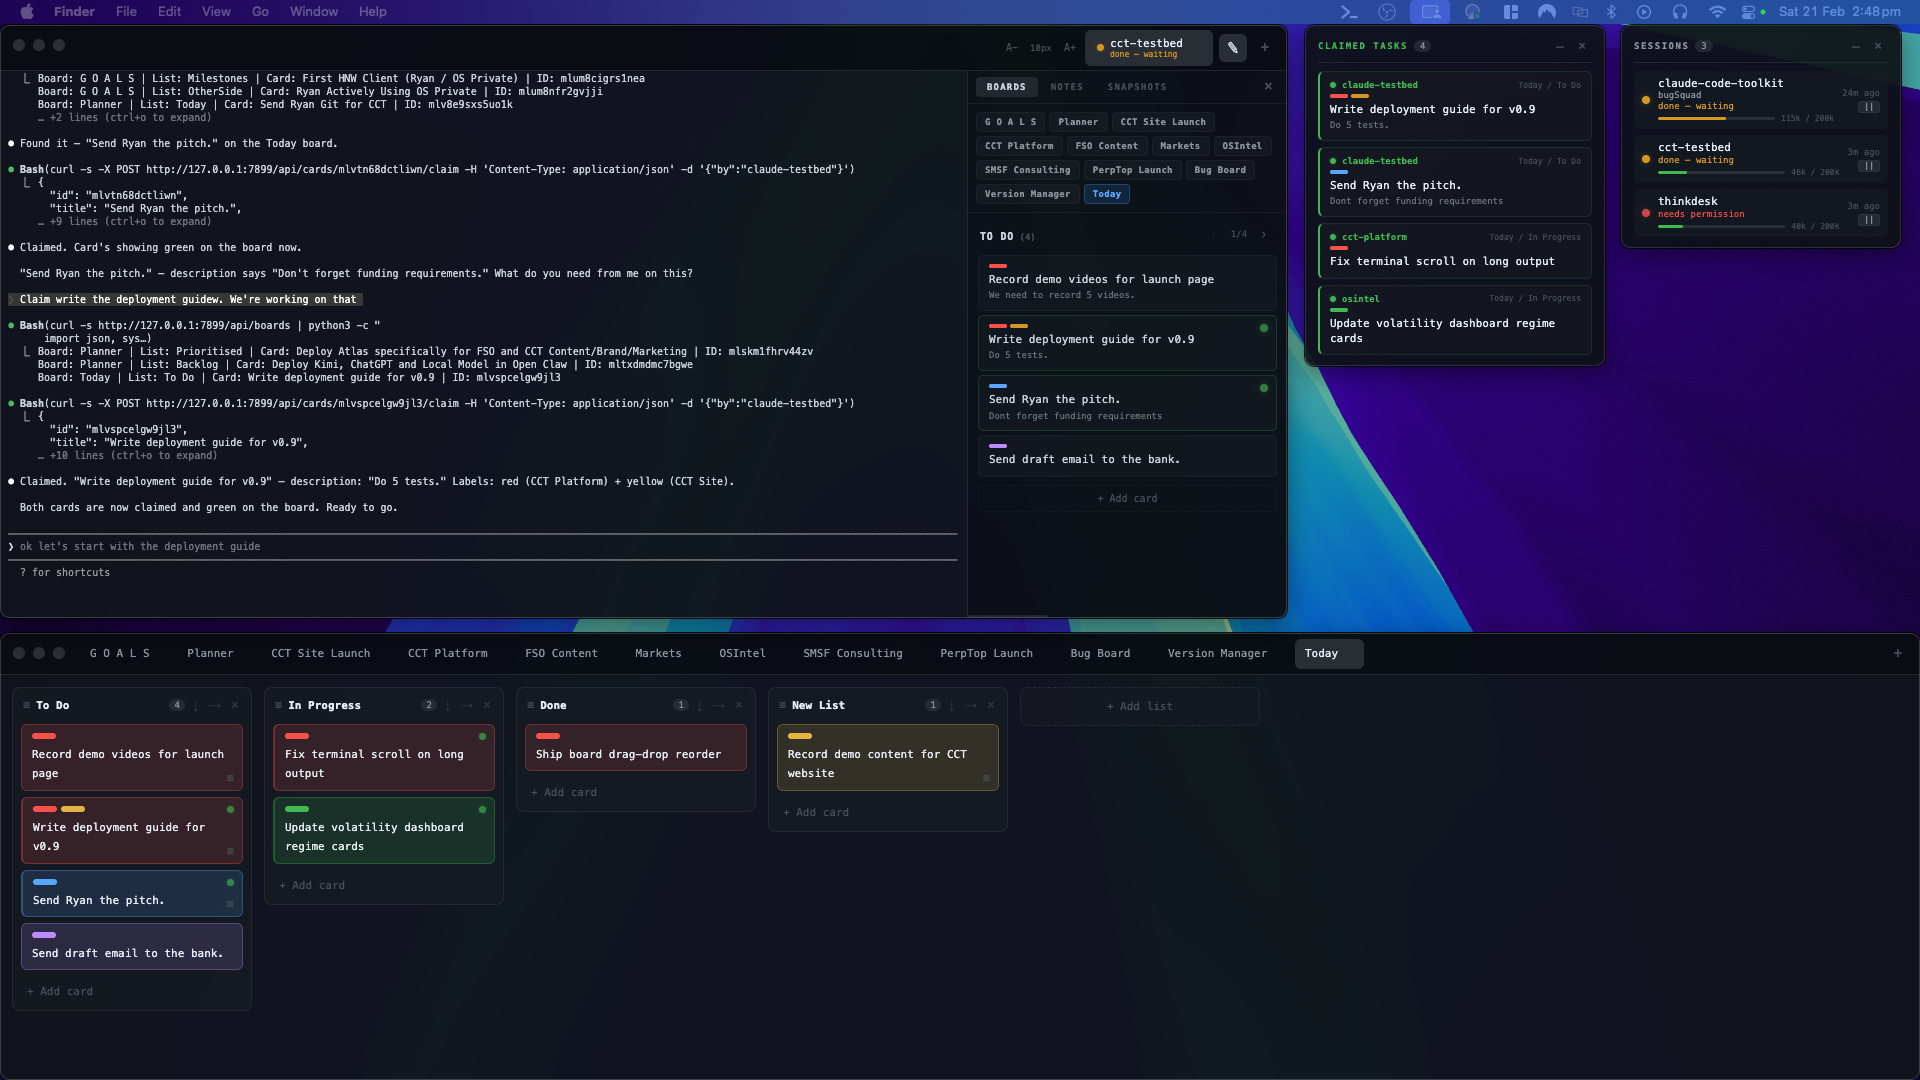
Task: Pause the claude-code-toolkit session
Action: pos(1869,107)
